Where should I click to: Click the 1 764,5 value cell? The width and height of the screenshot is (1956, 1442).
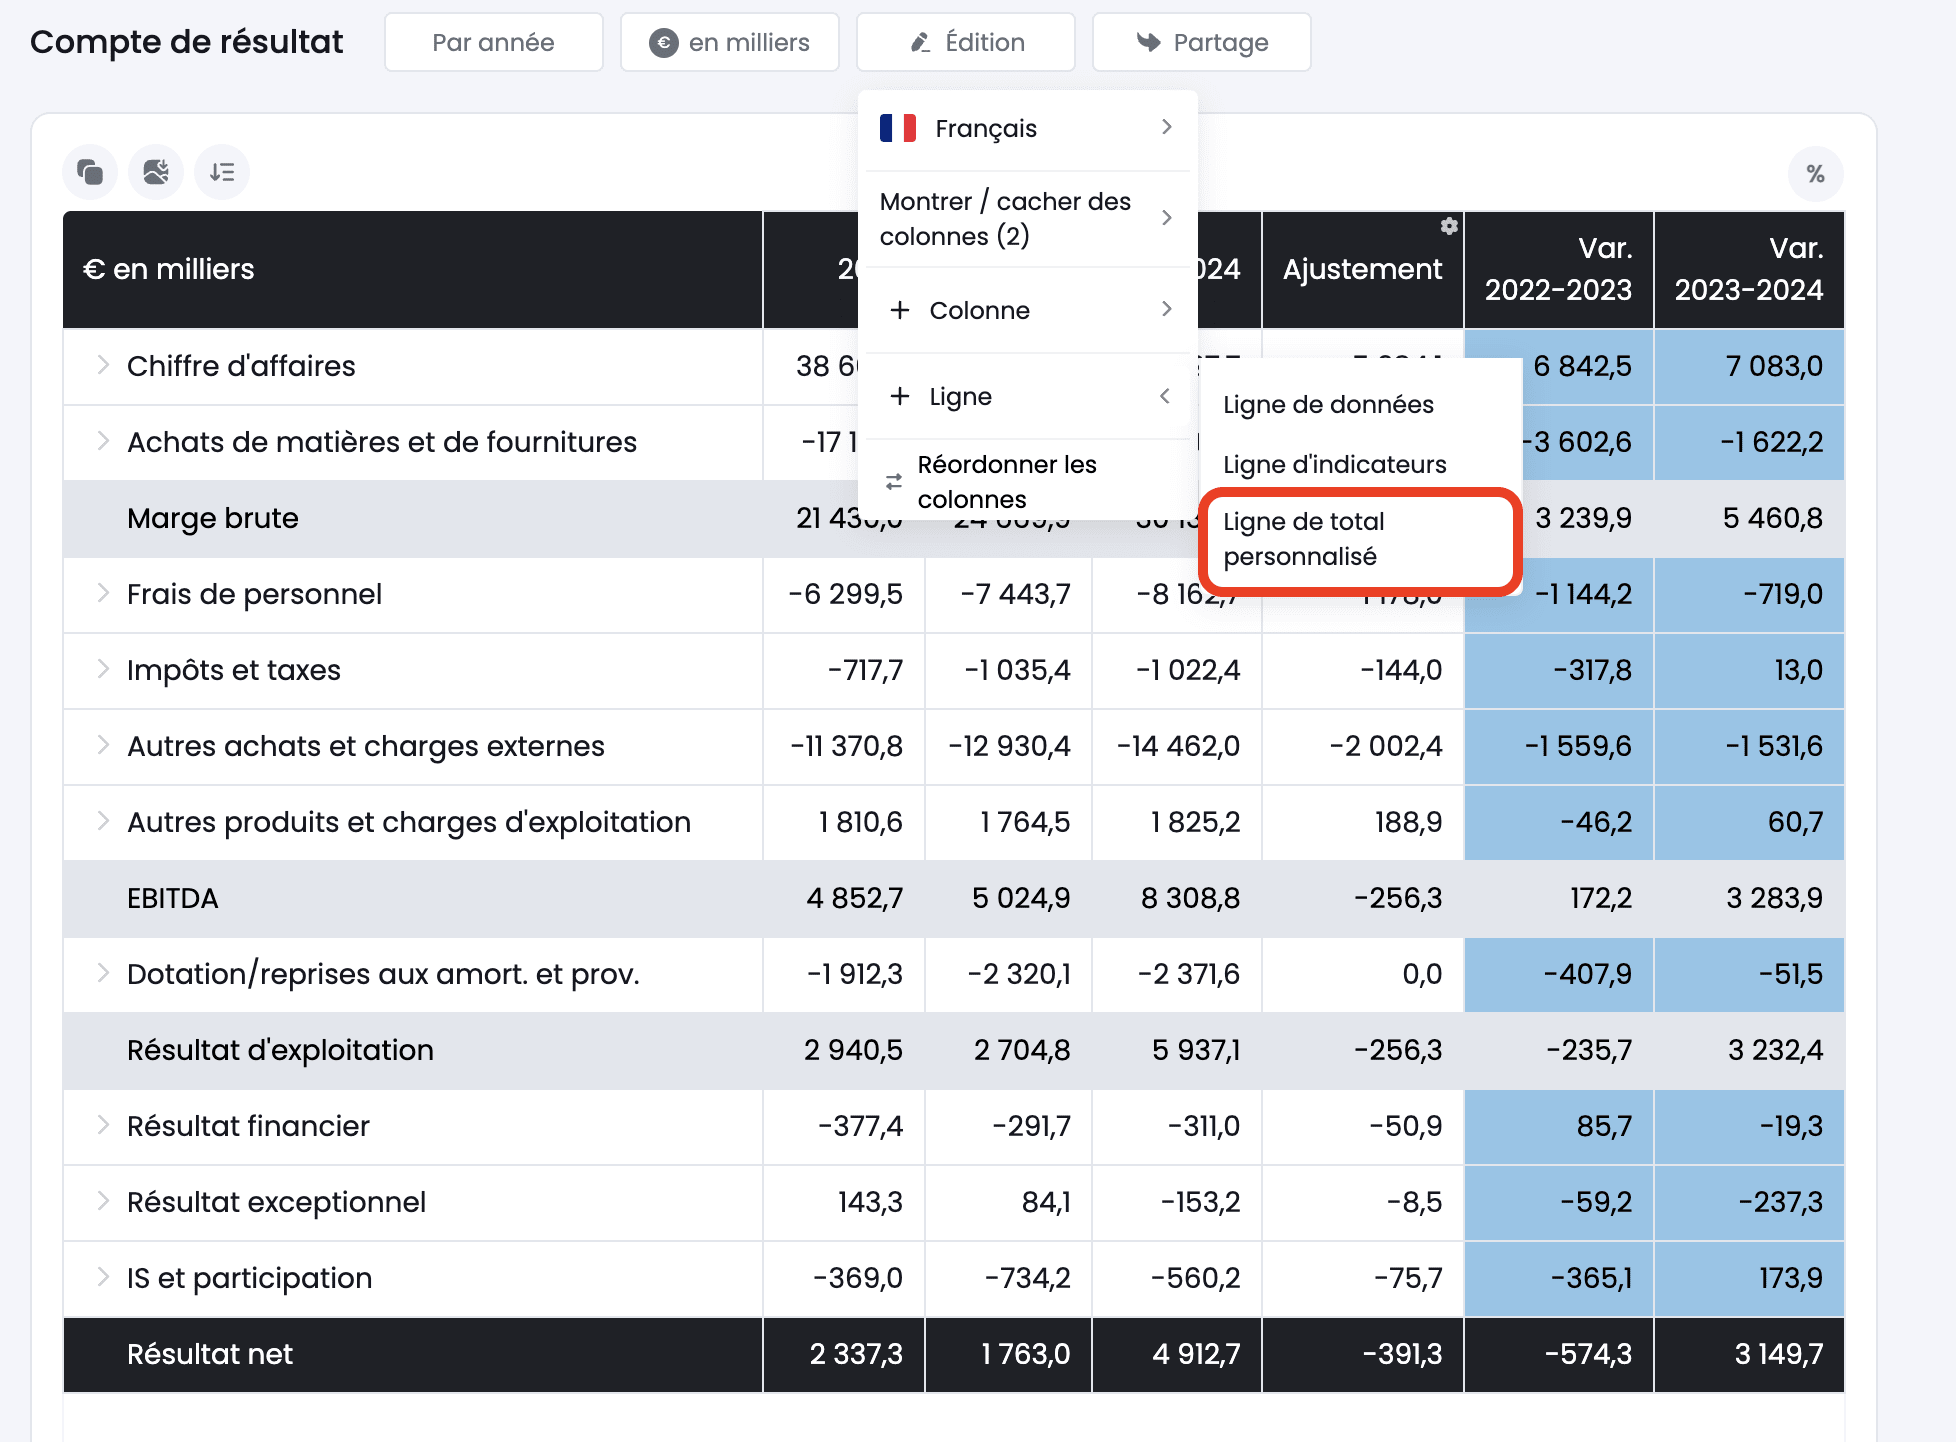point(1009,822)
